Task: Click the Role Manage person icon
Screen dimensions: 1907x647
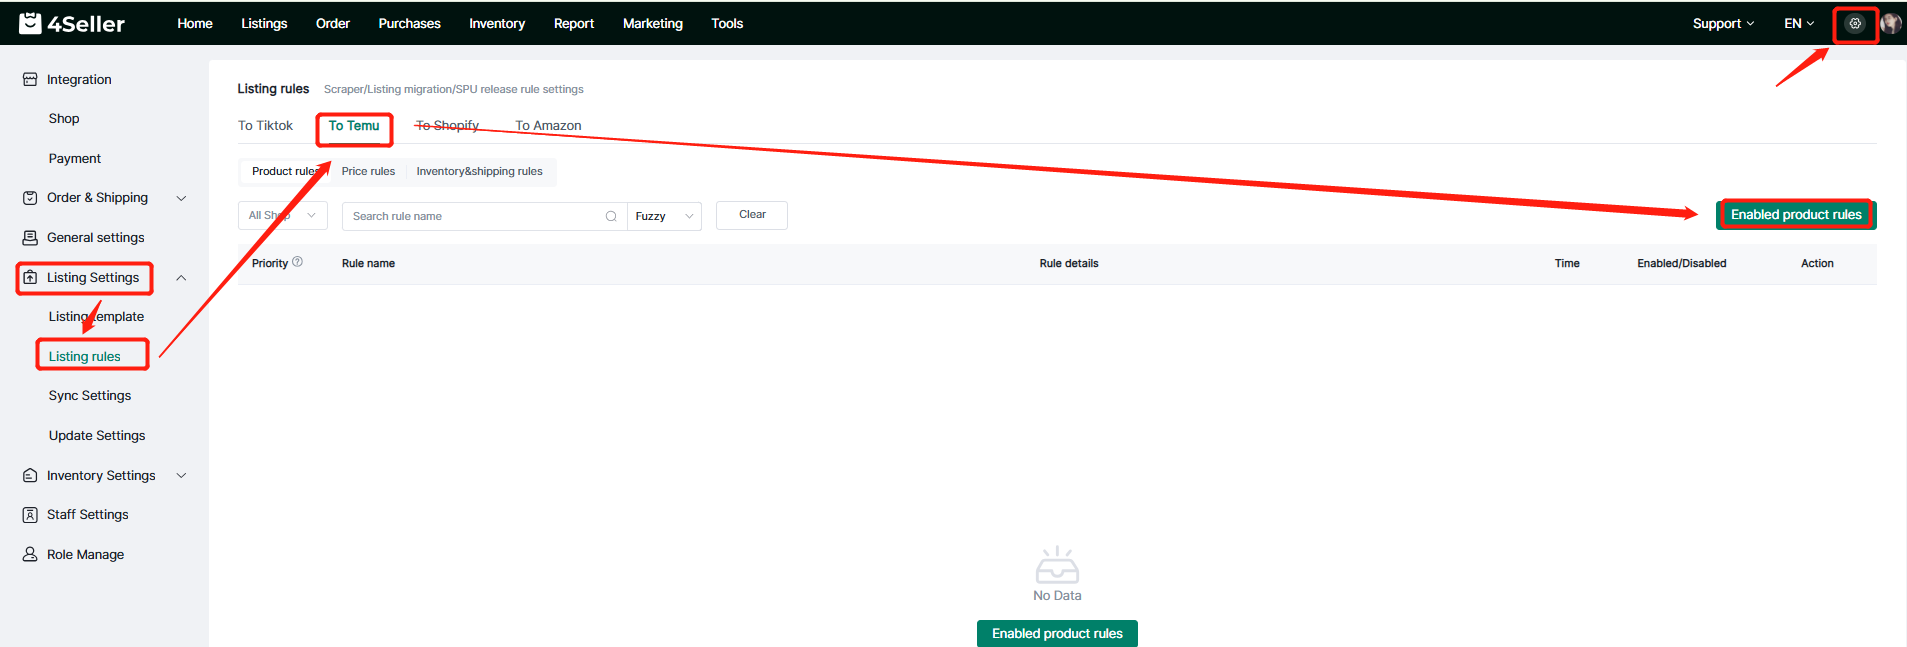Action: [30, 554]
